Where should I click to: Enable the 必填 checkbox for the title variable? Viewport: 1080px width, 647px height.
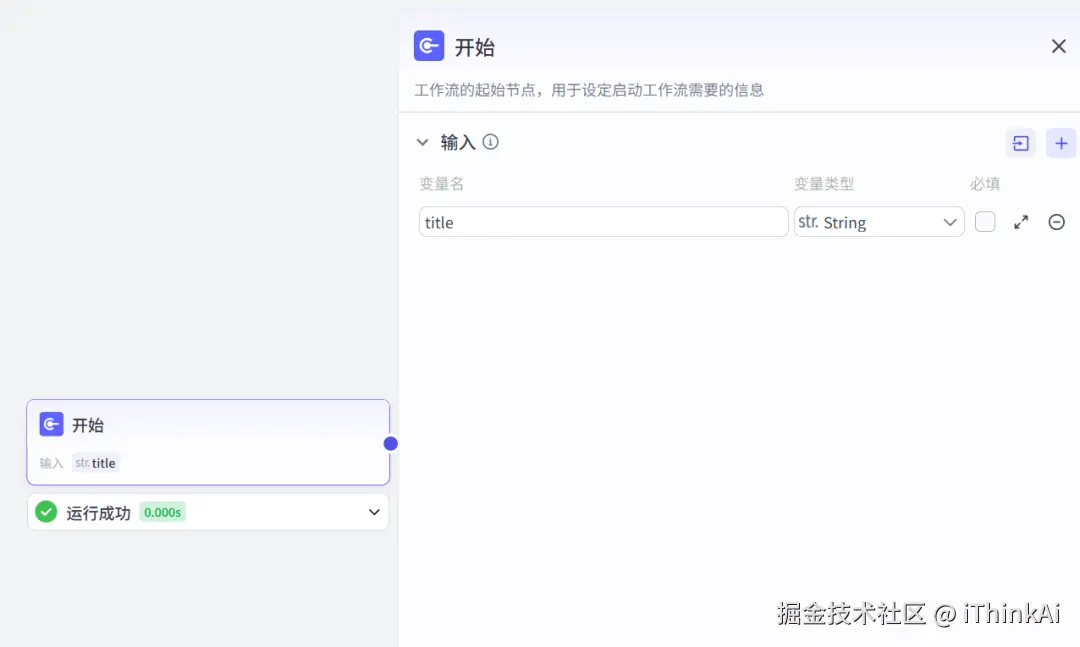coord(984,221)
